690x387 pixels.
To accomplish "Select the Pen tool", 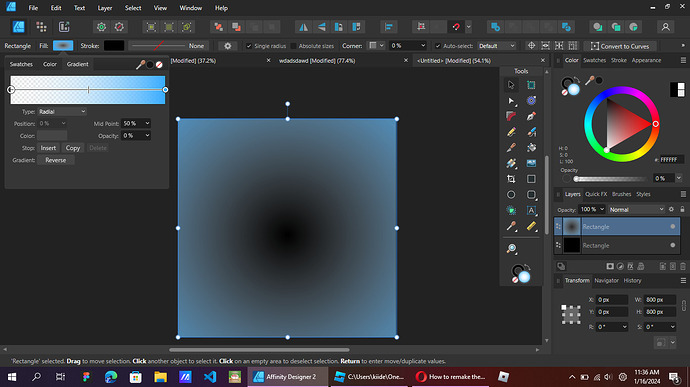I will click(531, 116).
